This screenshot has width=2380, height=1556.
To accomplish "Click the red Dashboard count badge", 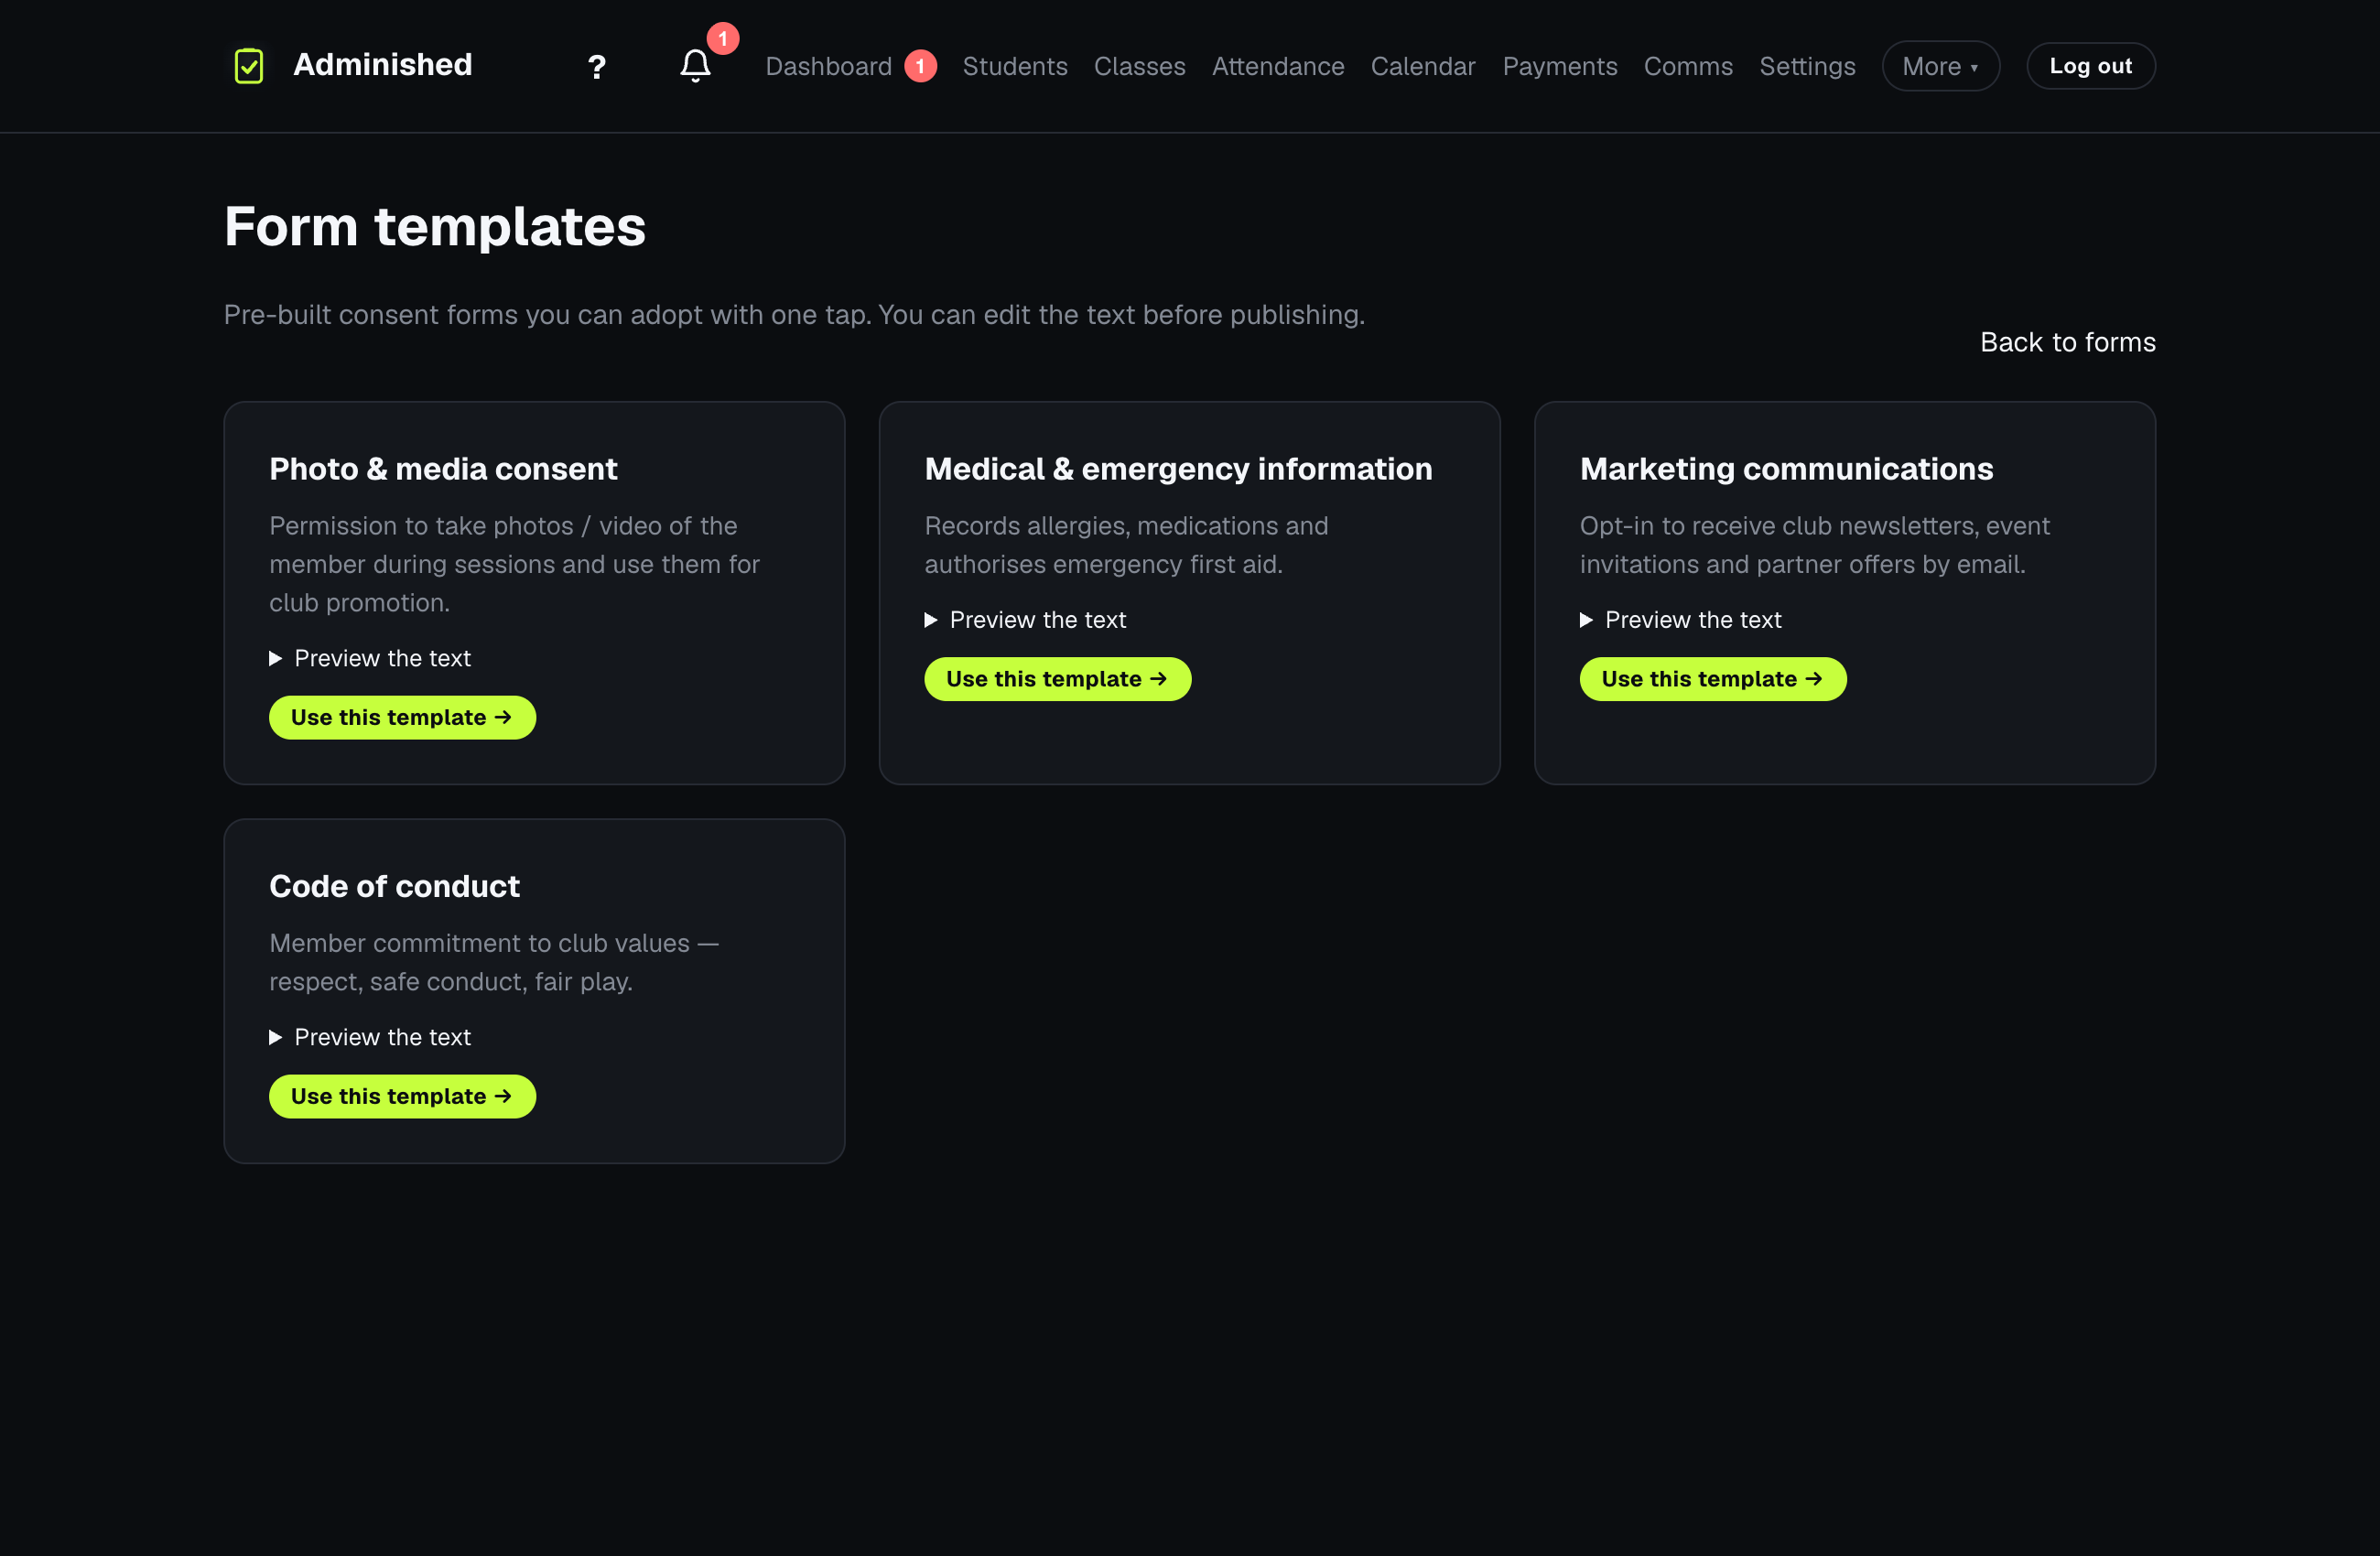I will point(920,66).
